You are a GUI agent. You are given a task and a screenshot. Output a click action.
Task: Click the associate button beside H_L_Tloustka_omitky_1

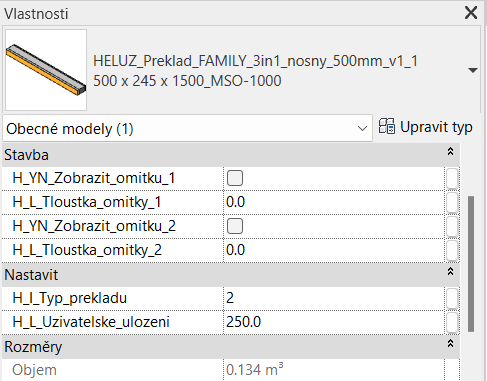(452, 202)
